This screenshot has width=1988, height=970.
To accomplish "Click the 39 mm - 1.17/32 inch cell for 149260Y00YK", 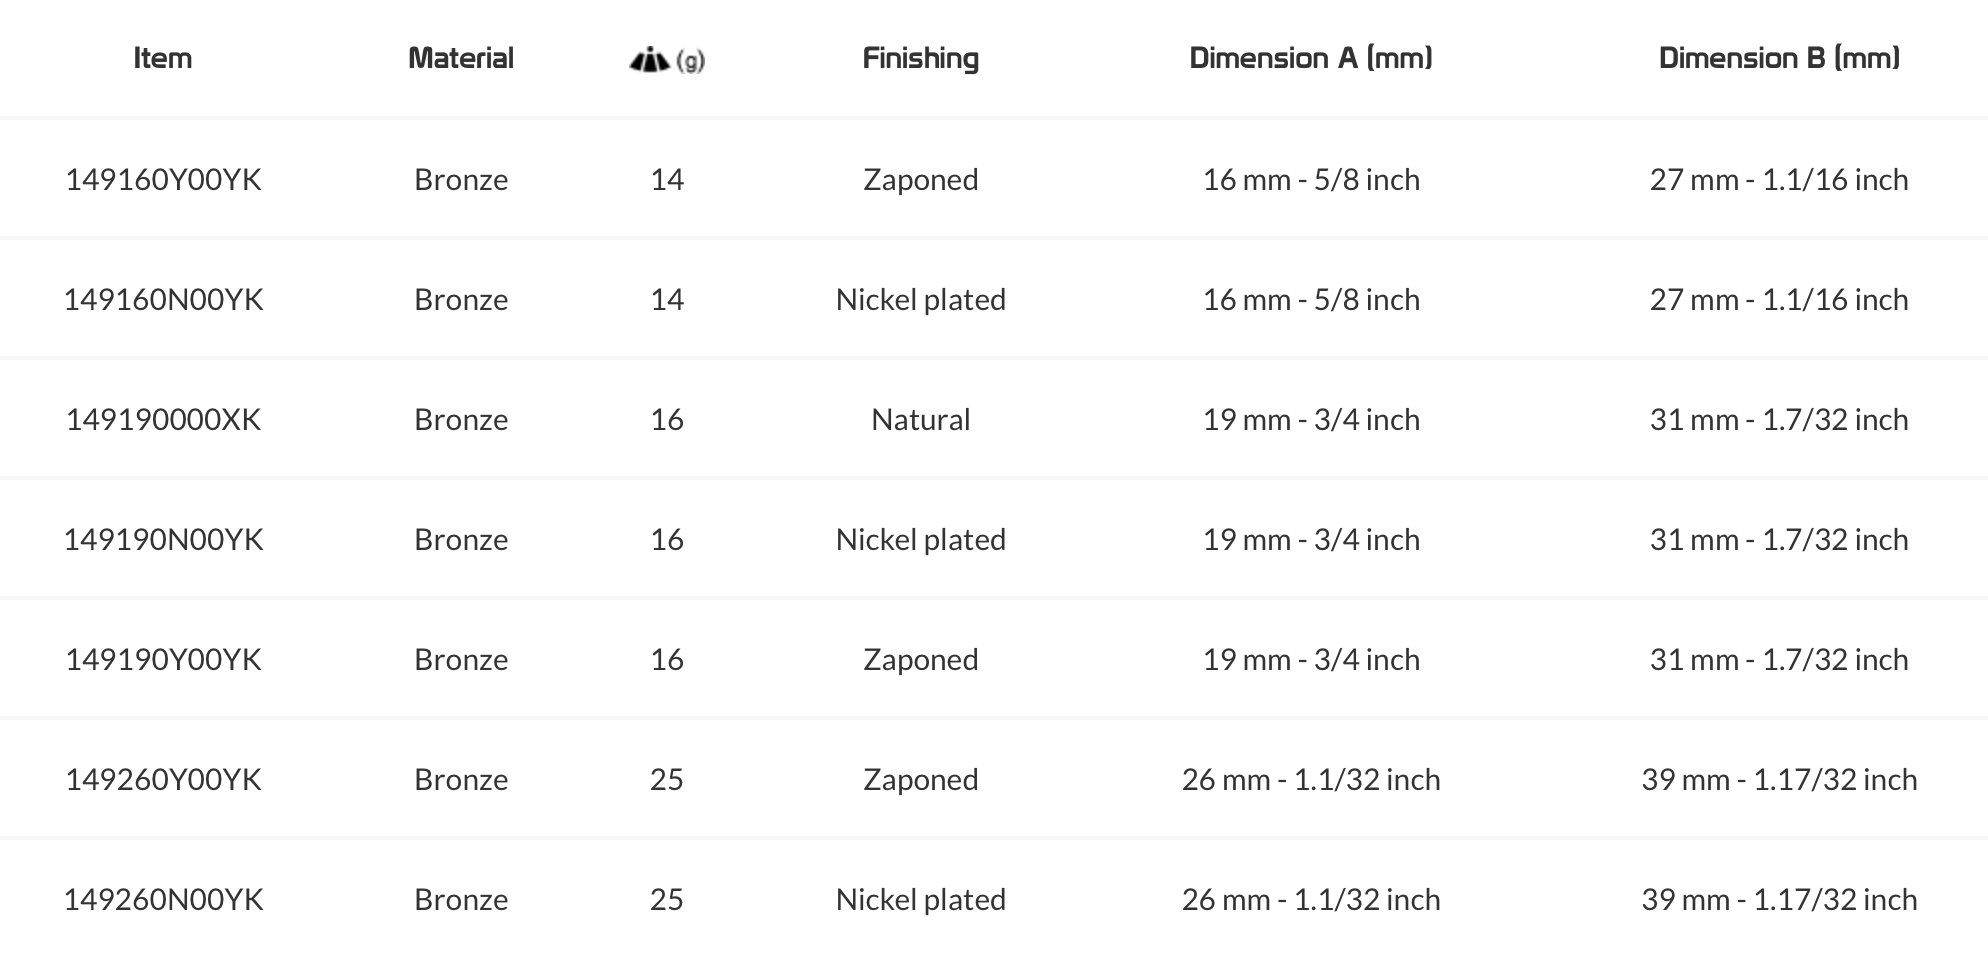I will (1779, 780).
